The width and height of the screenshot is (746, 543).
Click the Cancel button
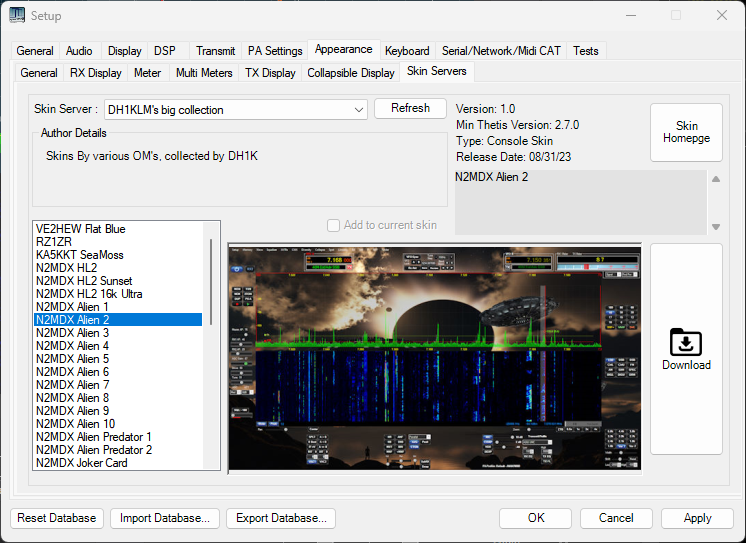point(616,518)
